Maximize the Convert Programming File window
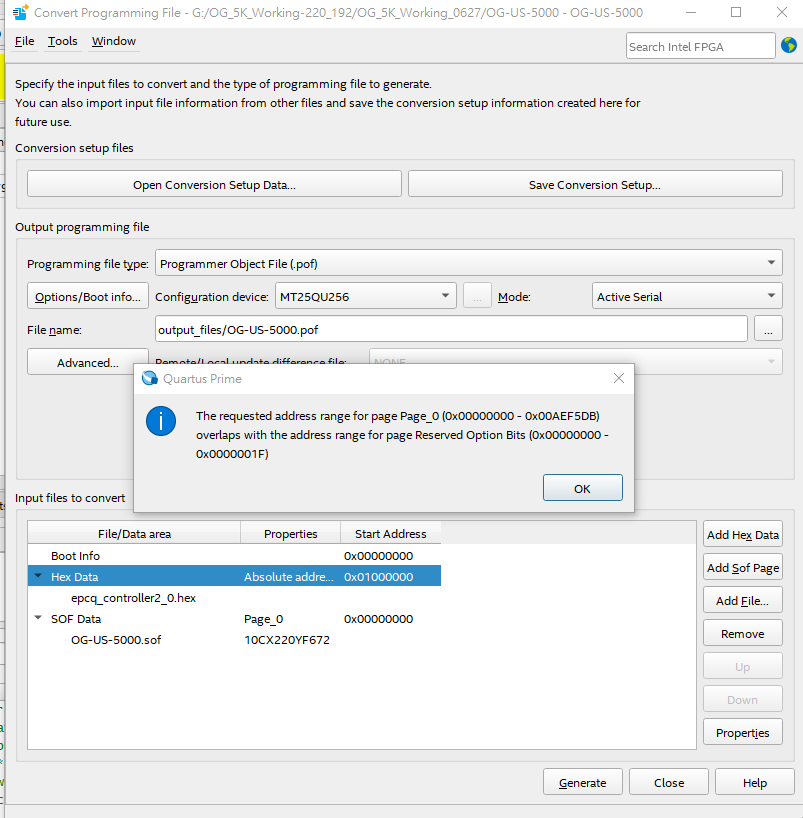Screen dimensions: 803x818 (736, 12)
